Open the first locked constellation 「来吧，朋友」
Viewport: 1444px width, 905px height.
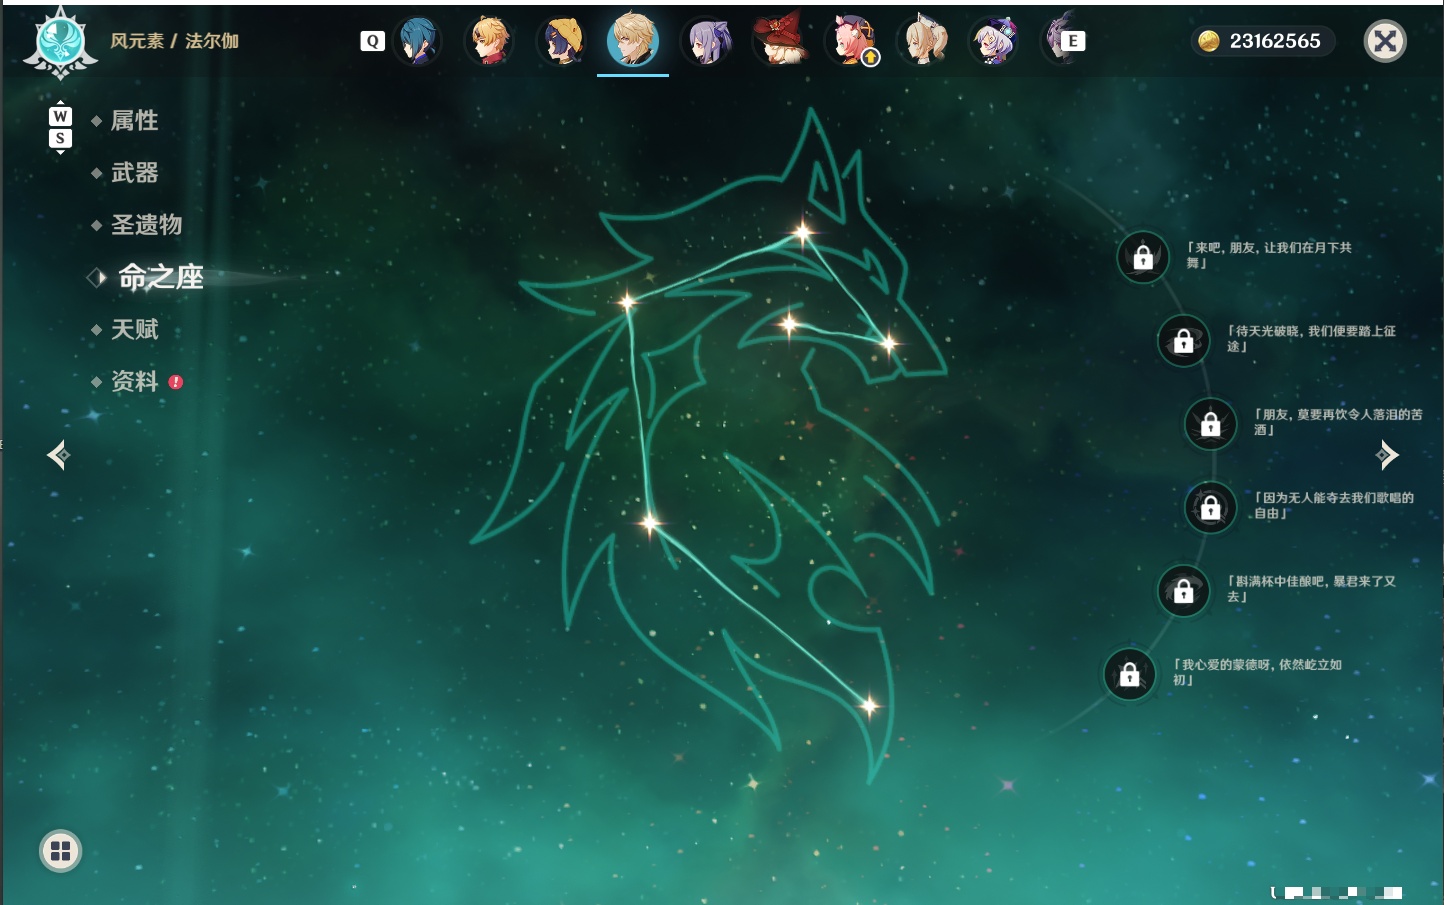(1143, 257)
